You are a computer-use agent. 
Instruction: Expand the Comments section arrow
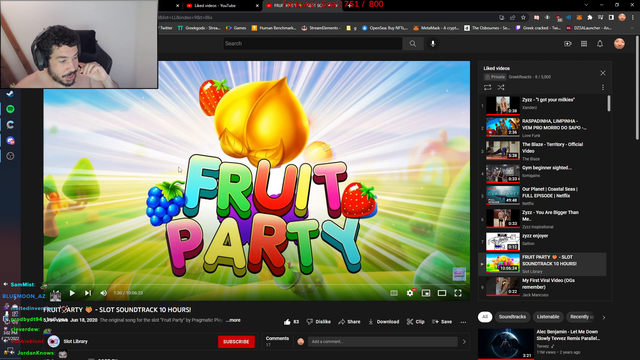tap(464, 342)
